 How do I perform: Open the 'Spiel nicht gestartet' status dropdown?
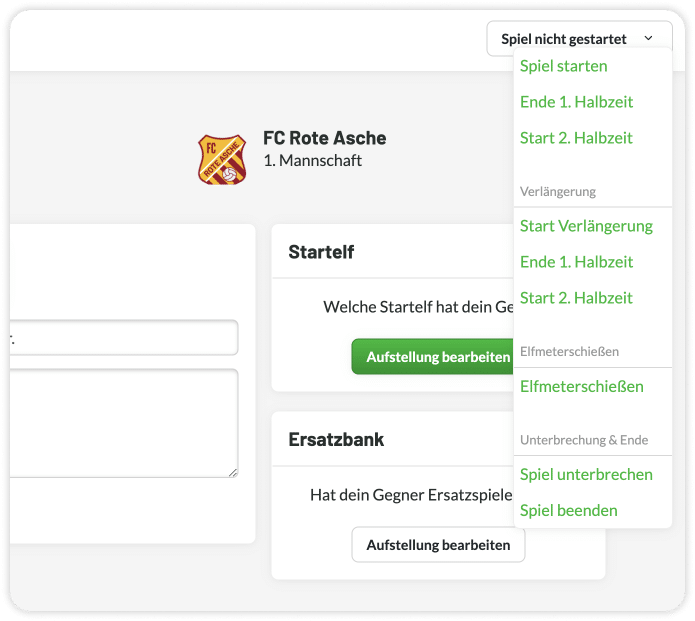click(x=579, y=39)
